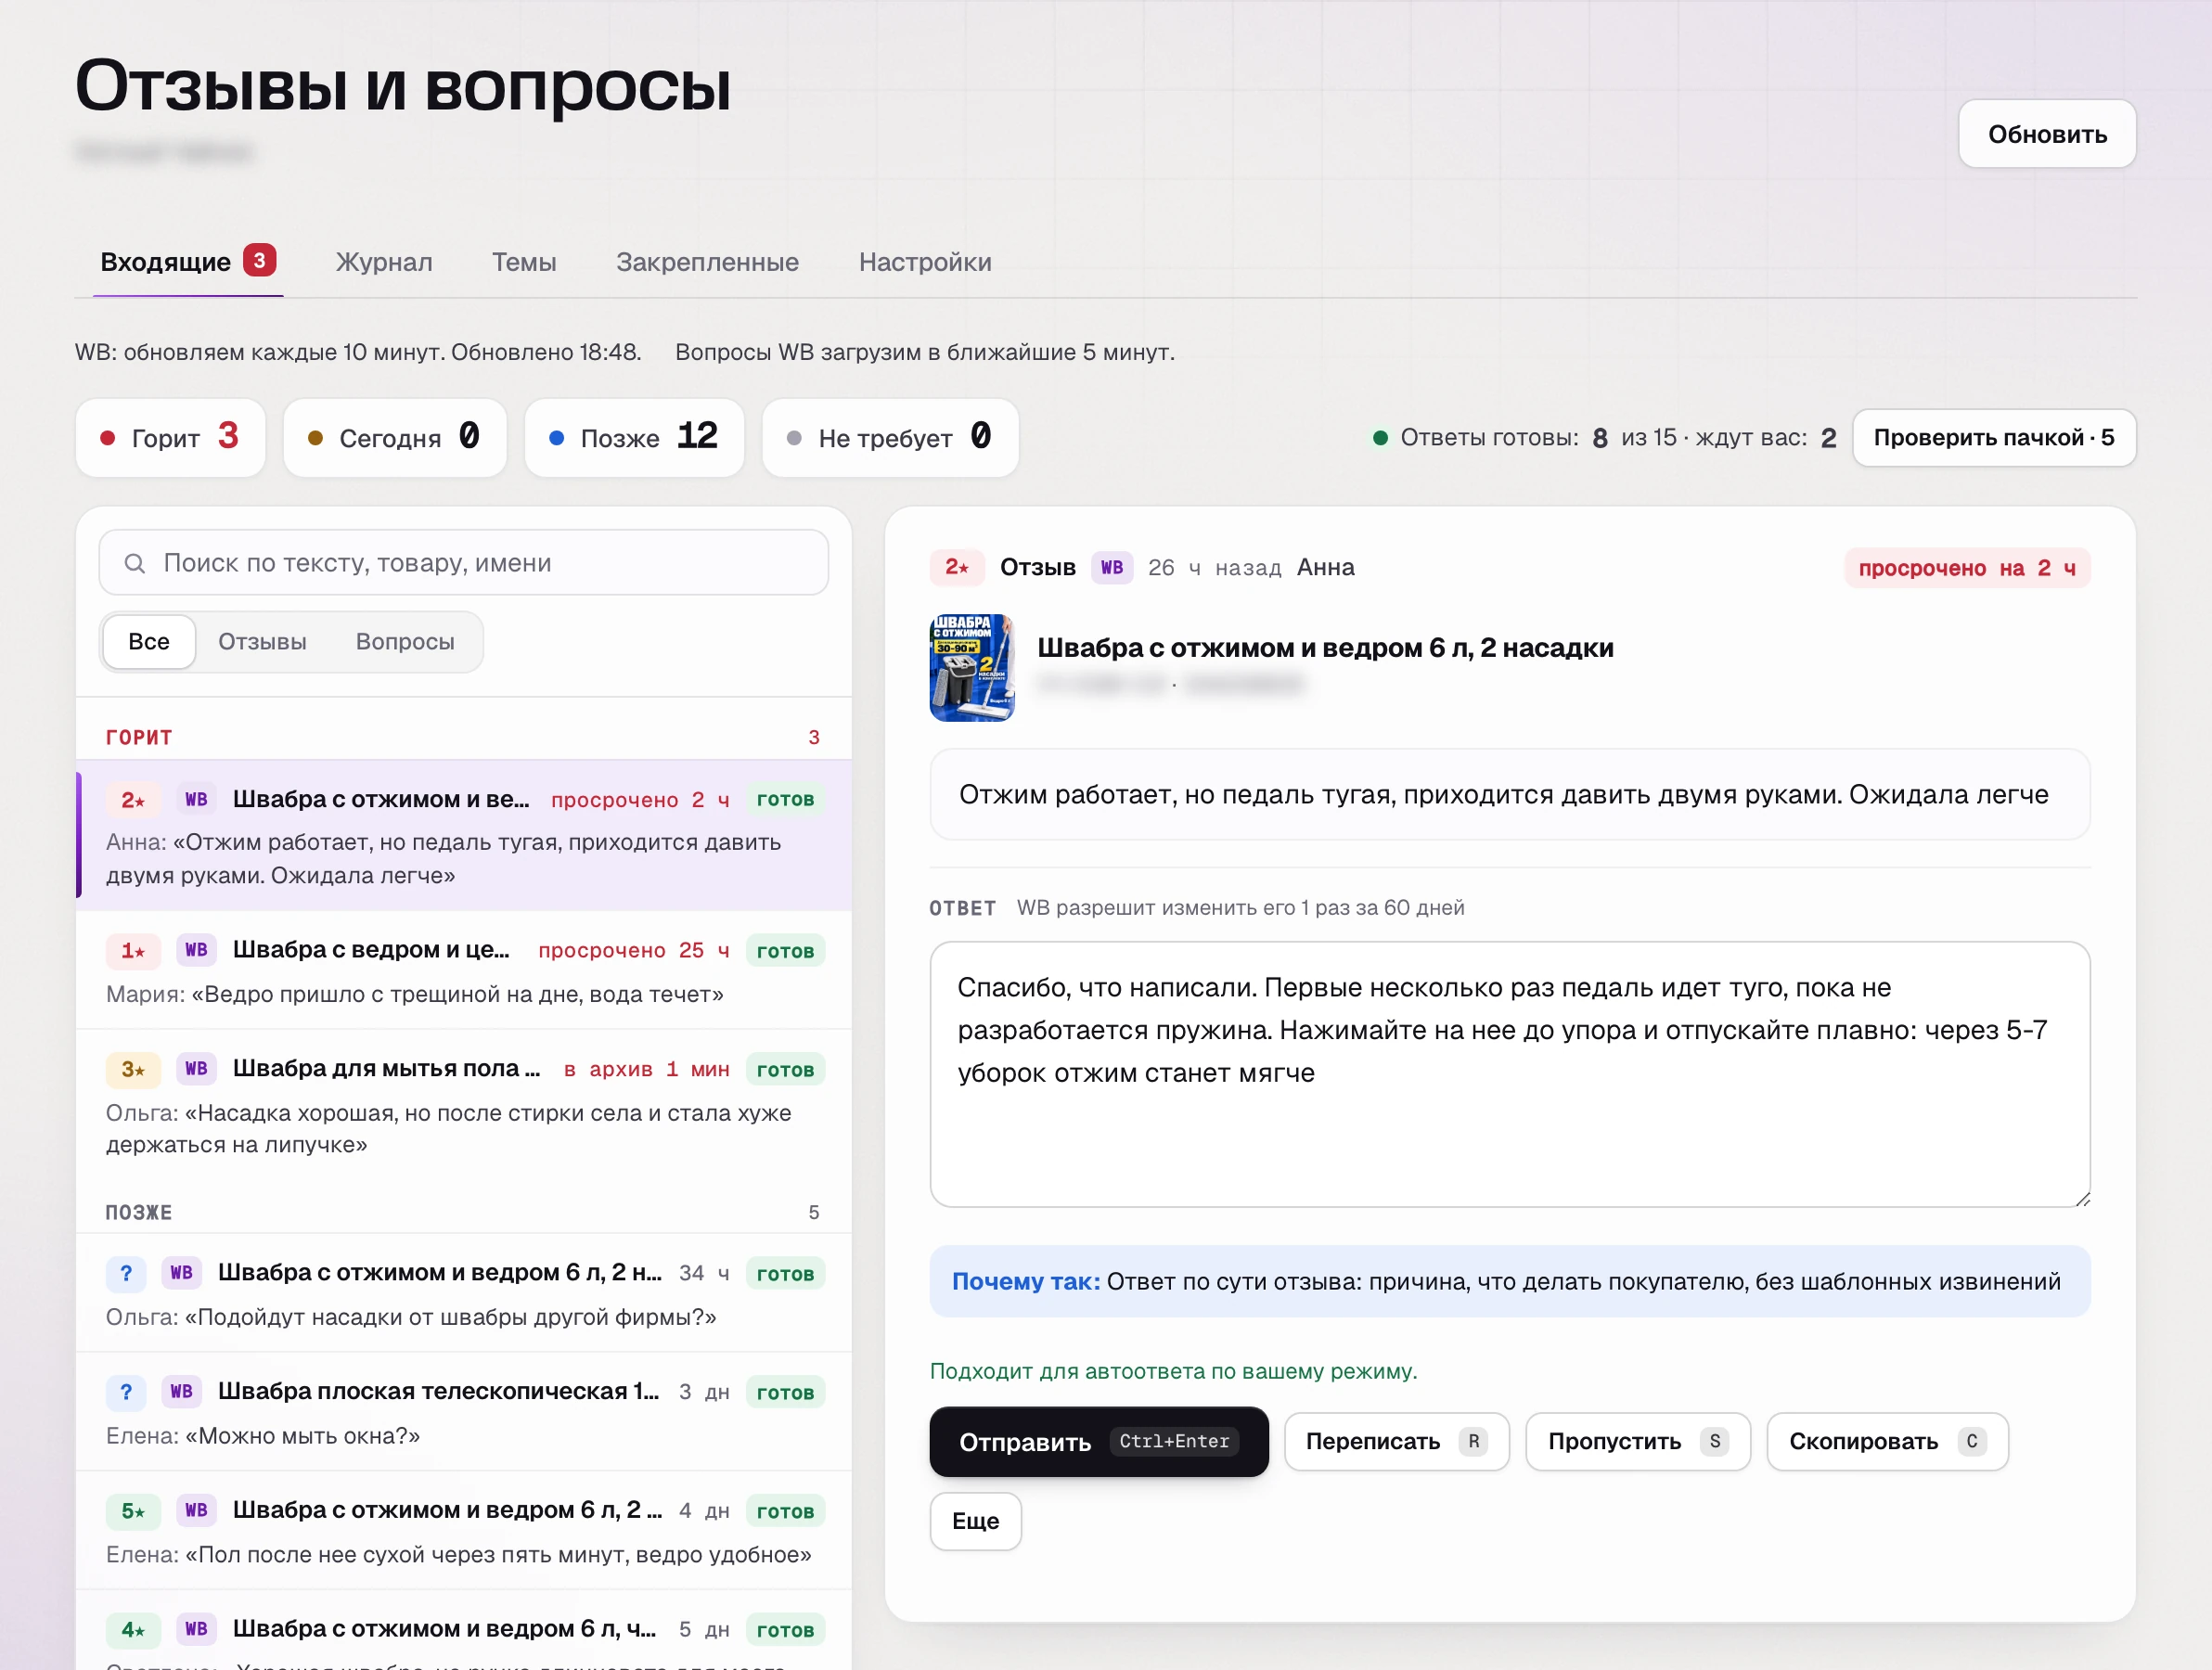Open Ольга's question about other-brand nozzles

click(464, 1292)
